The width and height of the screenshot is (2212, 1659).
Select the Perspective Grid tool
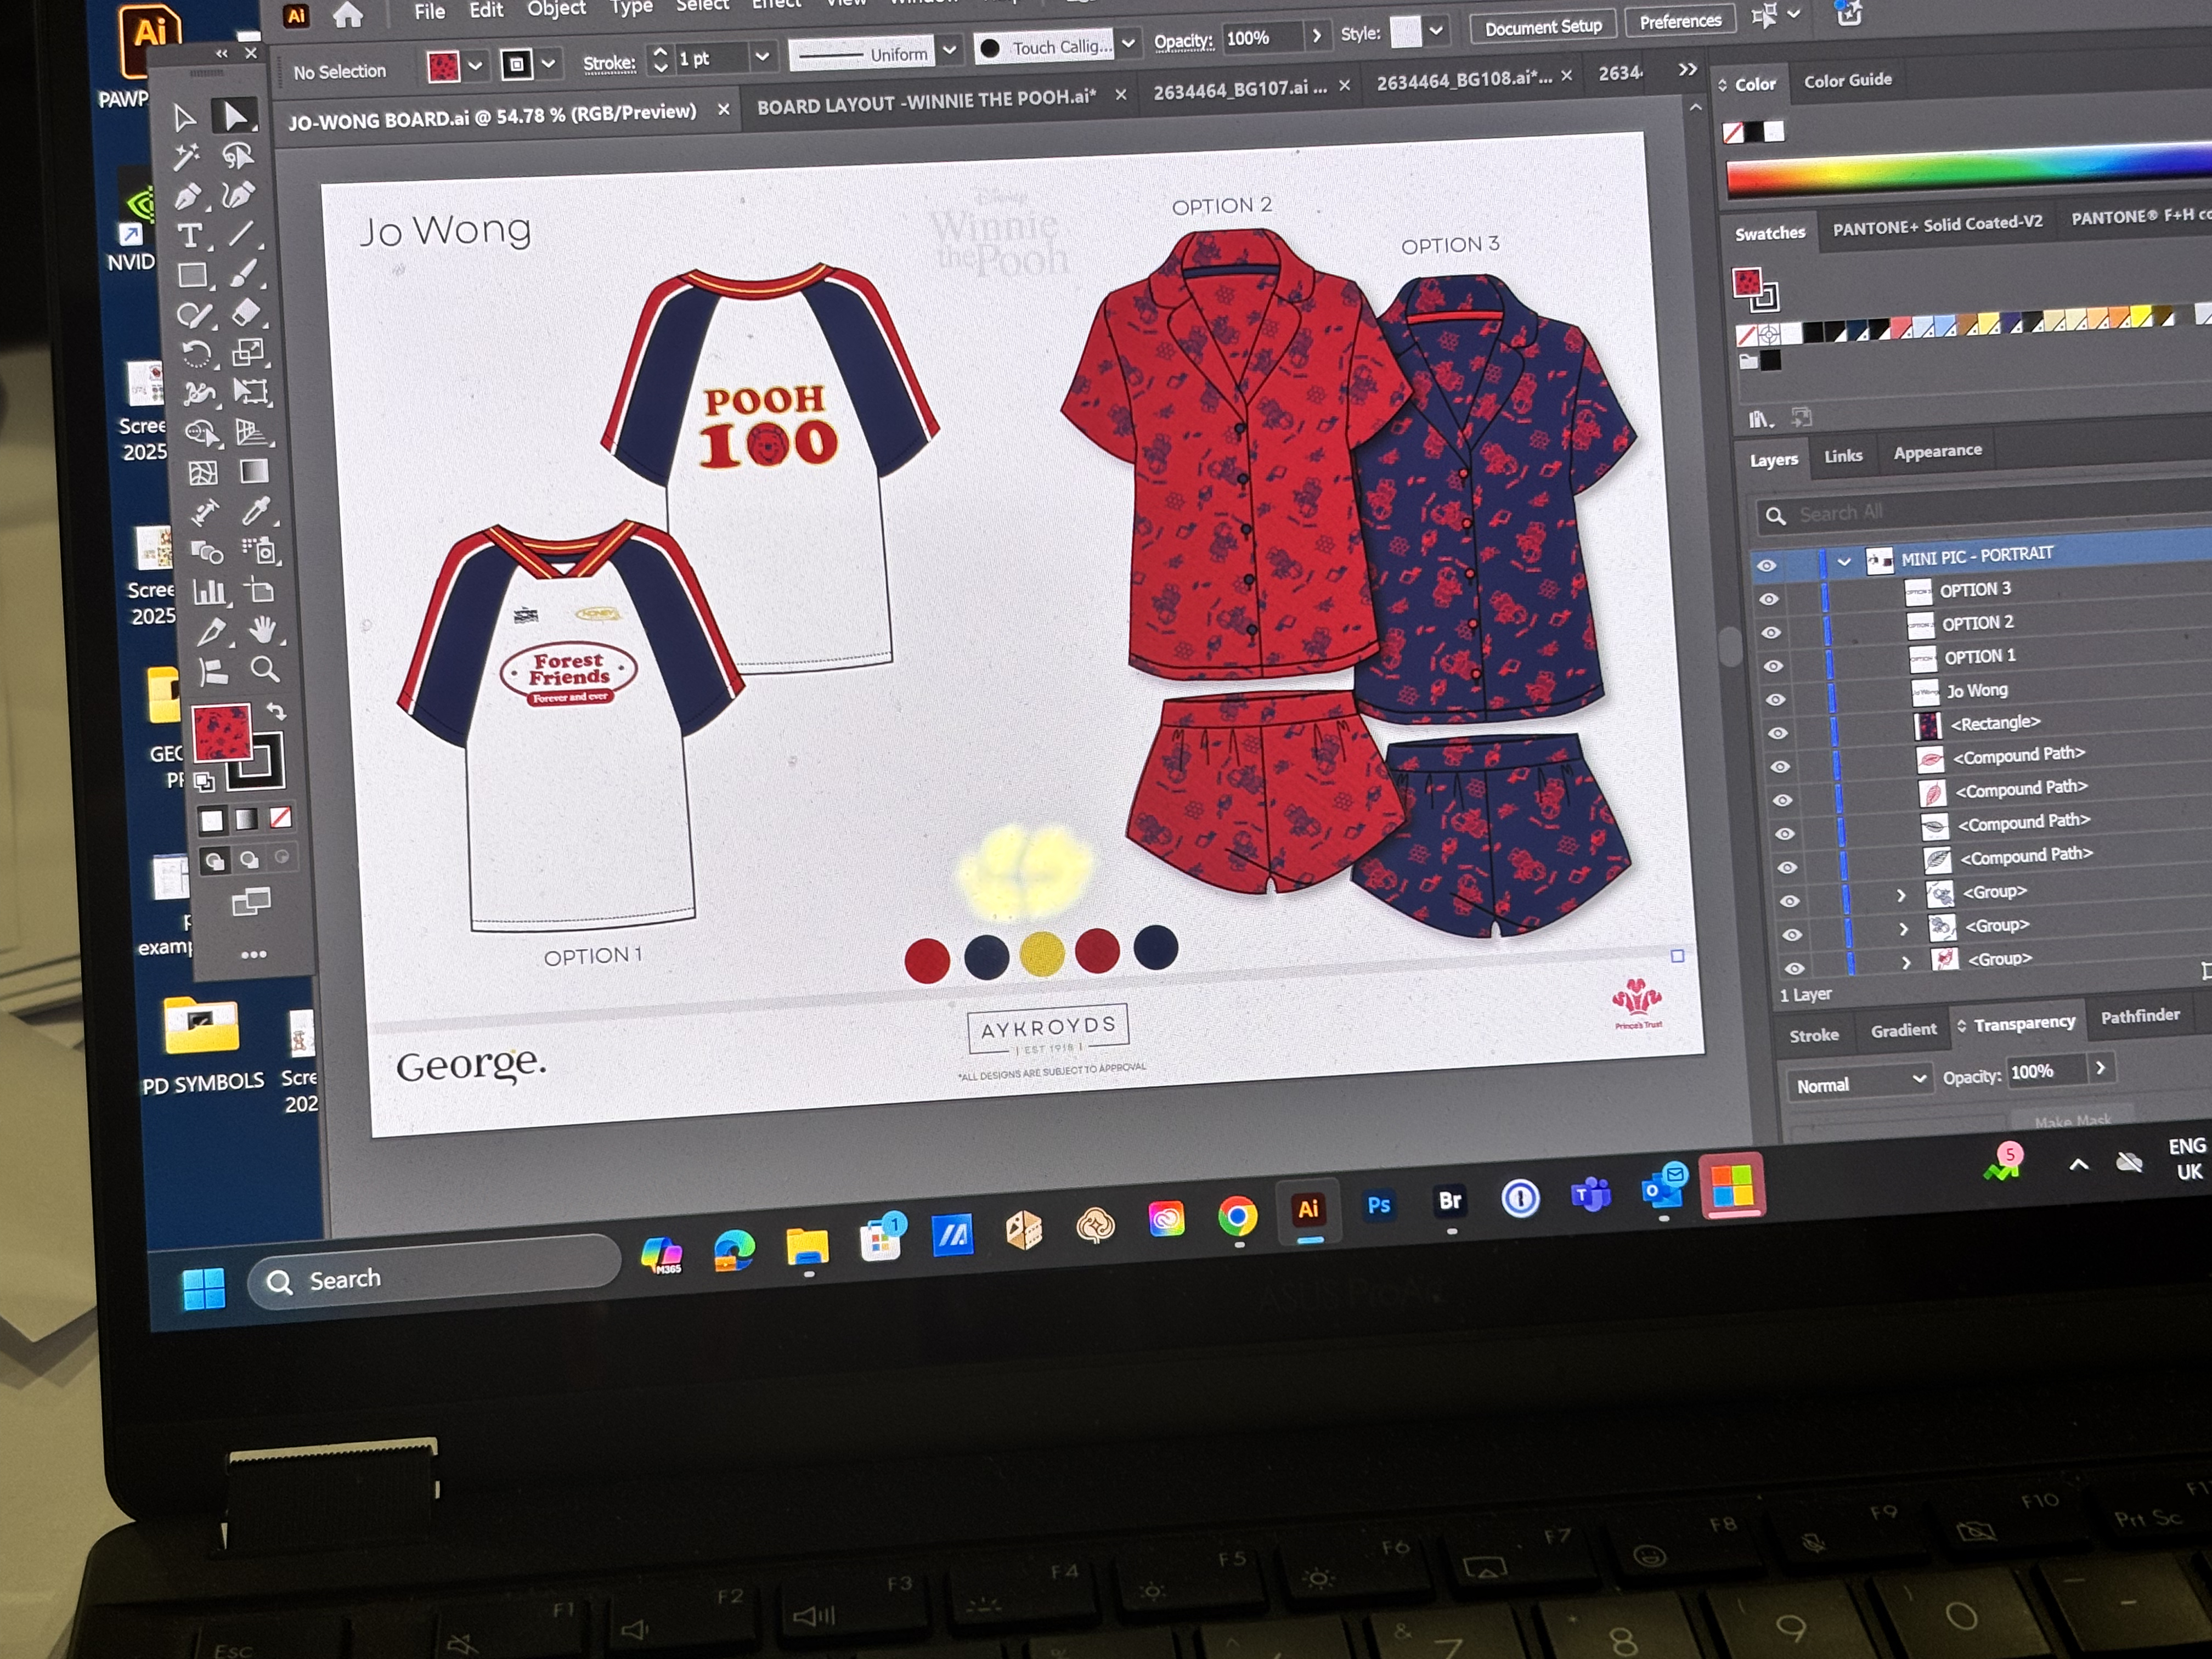click(x=252, y=432)
